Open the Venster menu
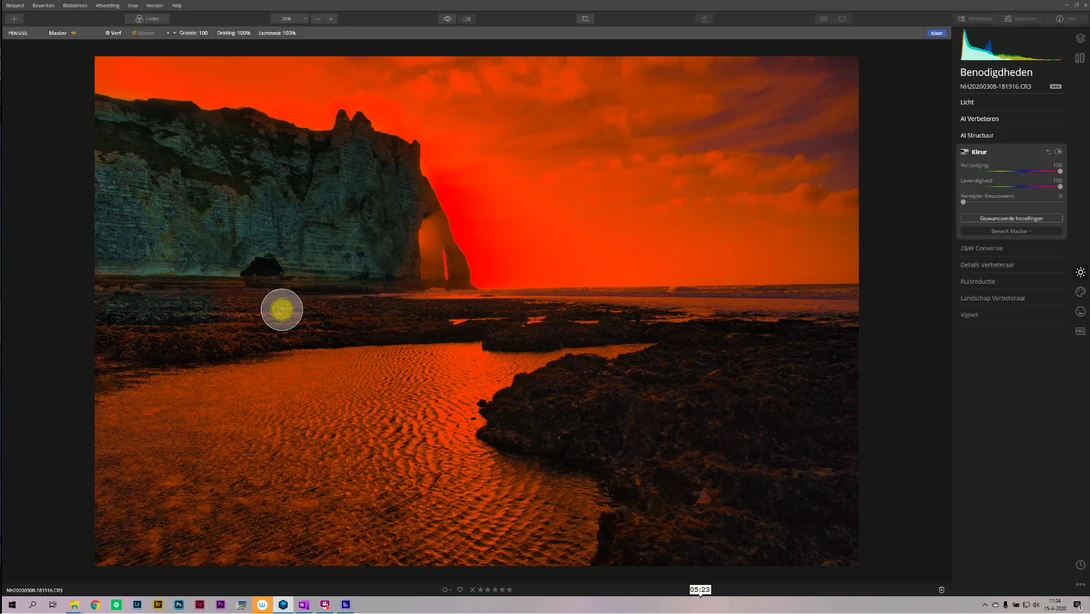 point(154,6)
